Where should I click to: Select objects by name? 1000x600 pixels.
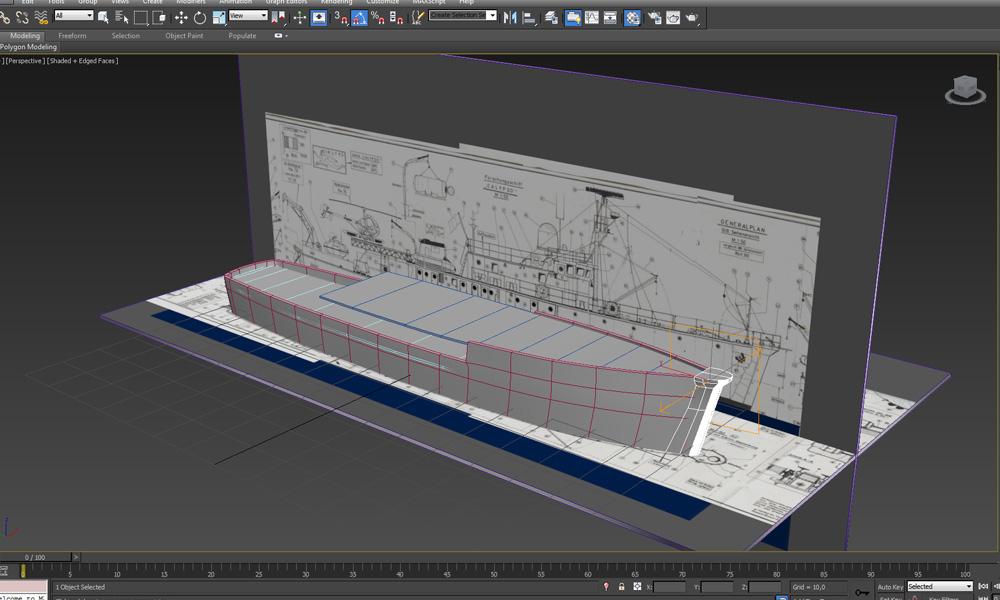tap(120, 16)
